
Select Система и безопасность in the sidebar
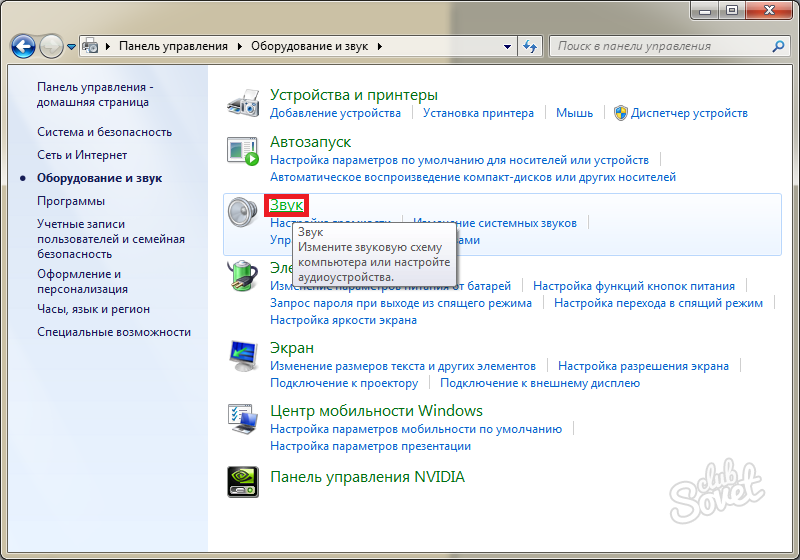click(104, 132)
